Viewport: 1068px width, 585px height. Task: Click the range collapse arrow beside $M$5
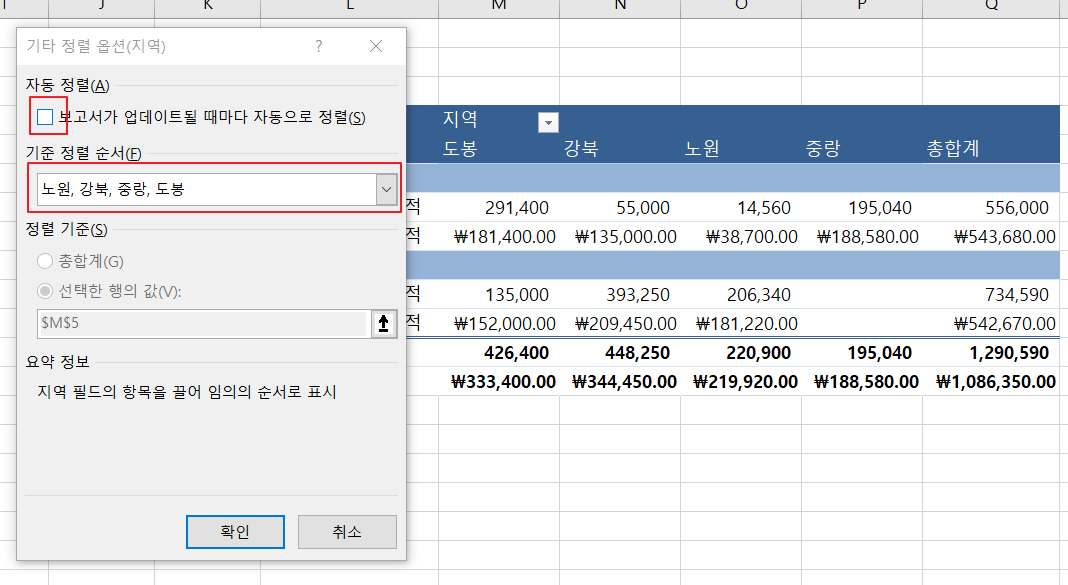[x=383, y=323]
